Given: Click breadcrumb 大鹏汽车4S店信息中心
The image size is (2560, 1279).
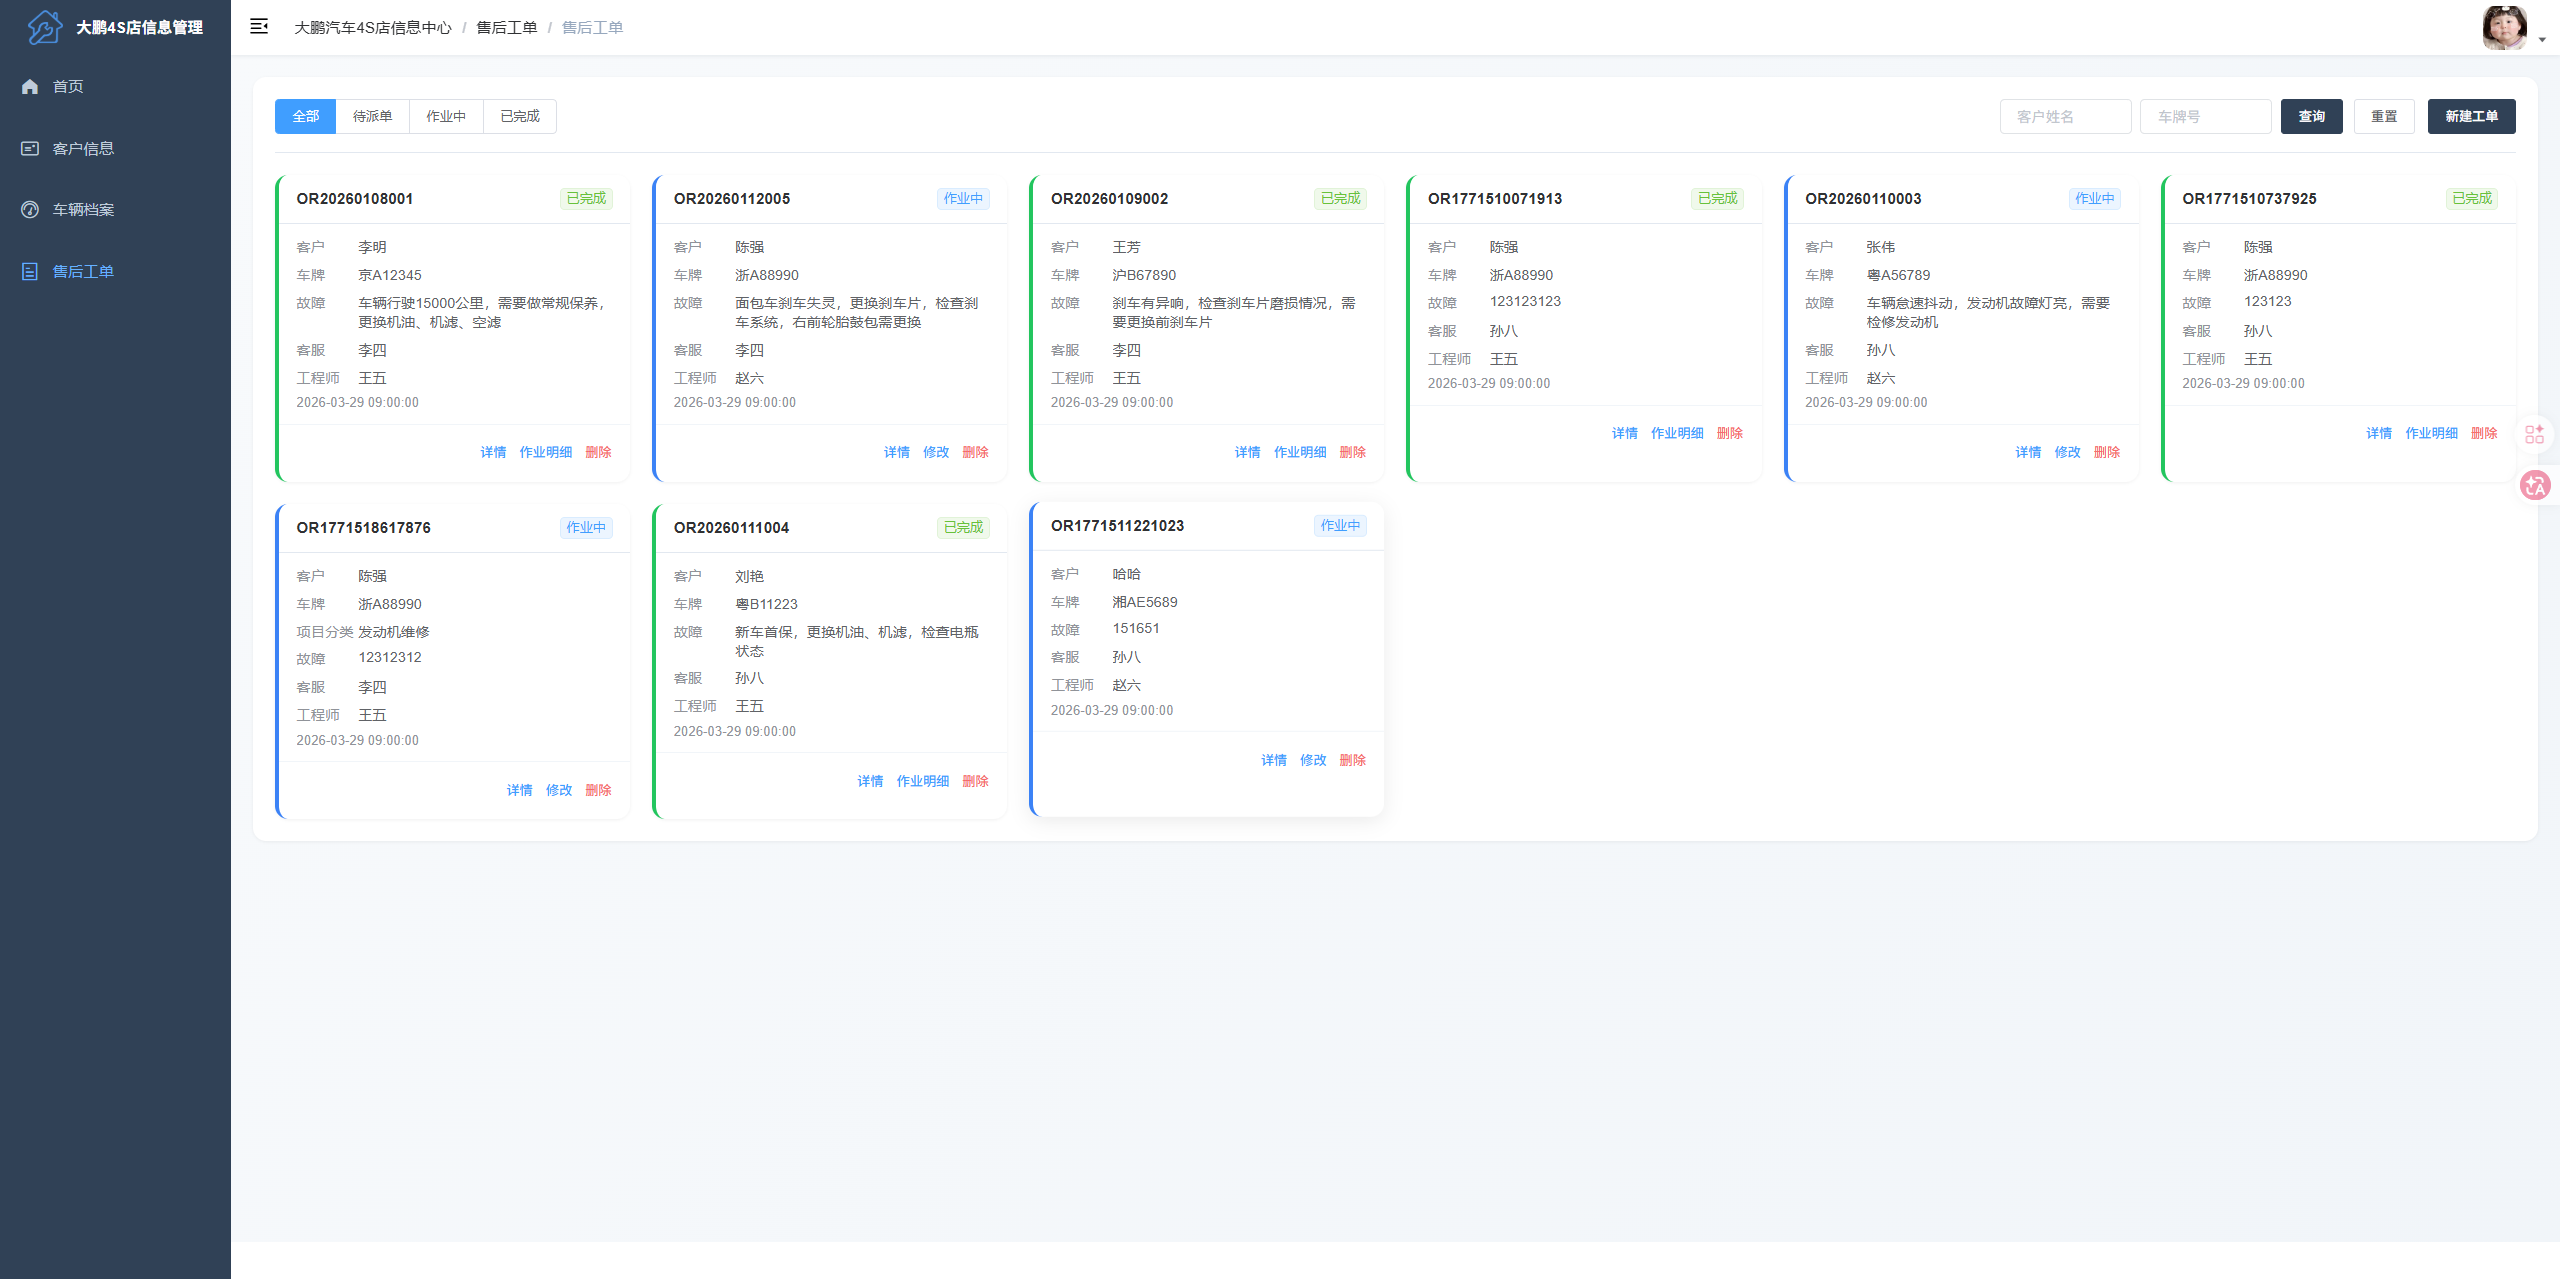Looking at the screenshot, I should coord(373,28).
